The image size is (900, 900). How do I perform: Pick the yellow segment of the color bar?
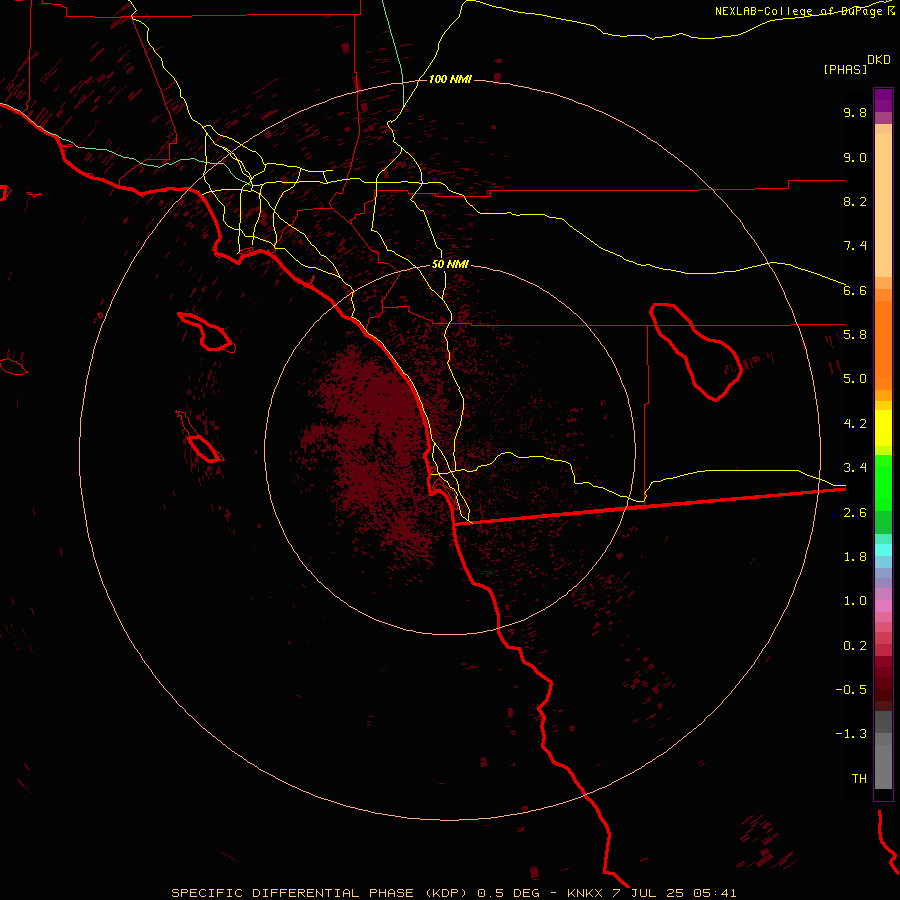point(883,428)
